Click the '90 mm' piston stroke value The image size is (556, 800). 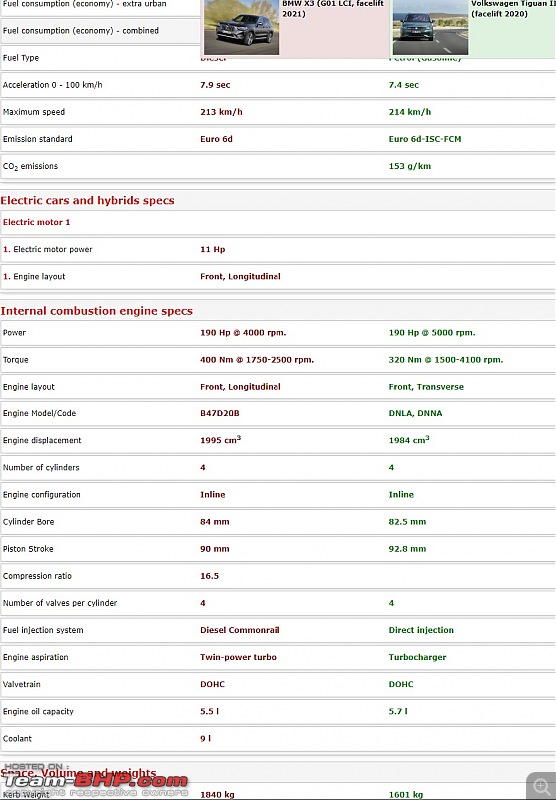pyautogui.click(x=215, y=549)
